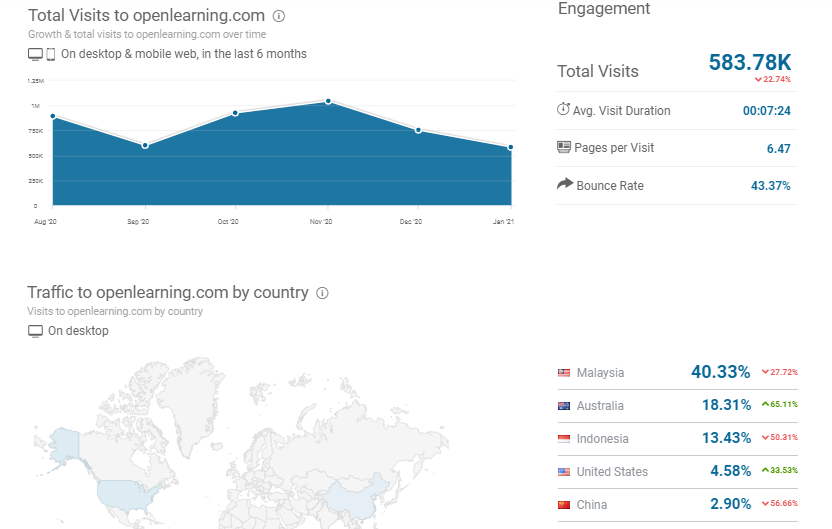Click the info icon beside Total Visits title
The width and height of the screenshot is (832, 529).
279,16
